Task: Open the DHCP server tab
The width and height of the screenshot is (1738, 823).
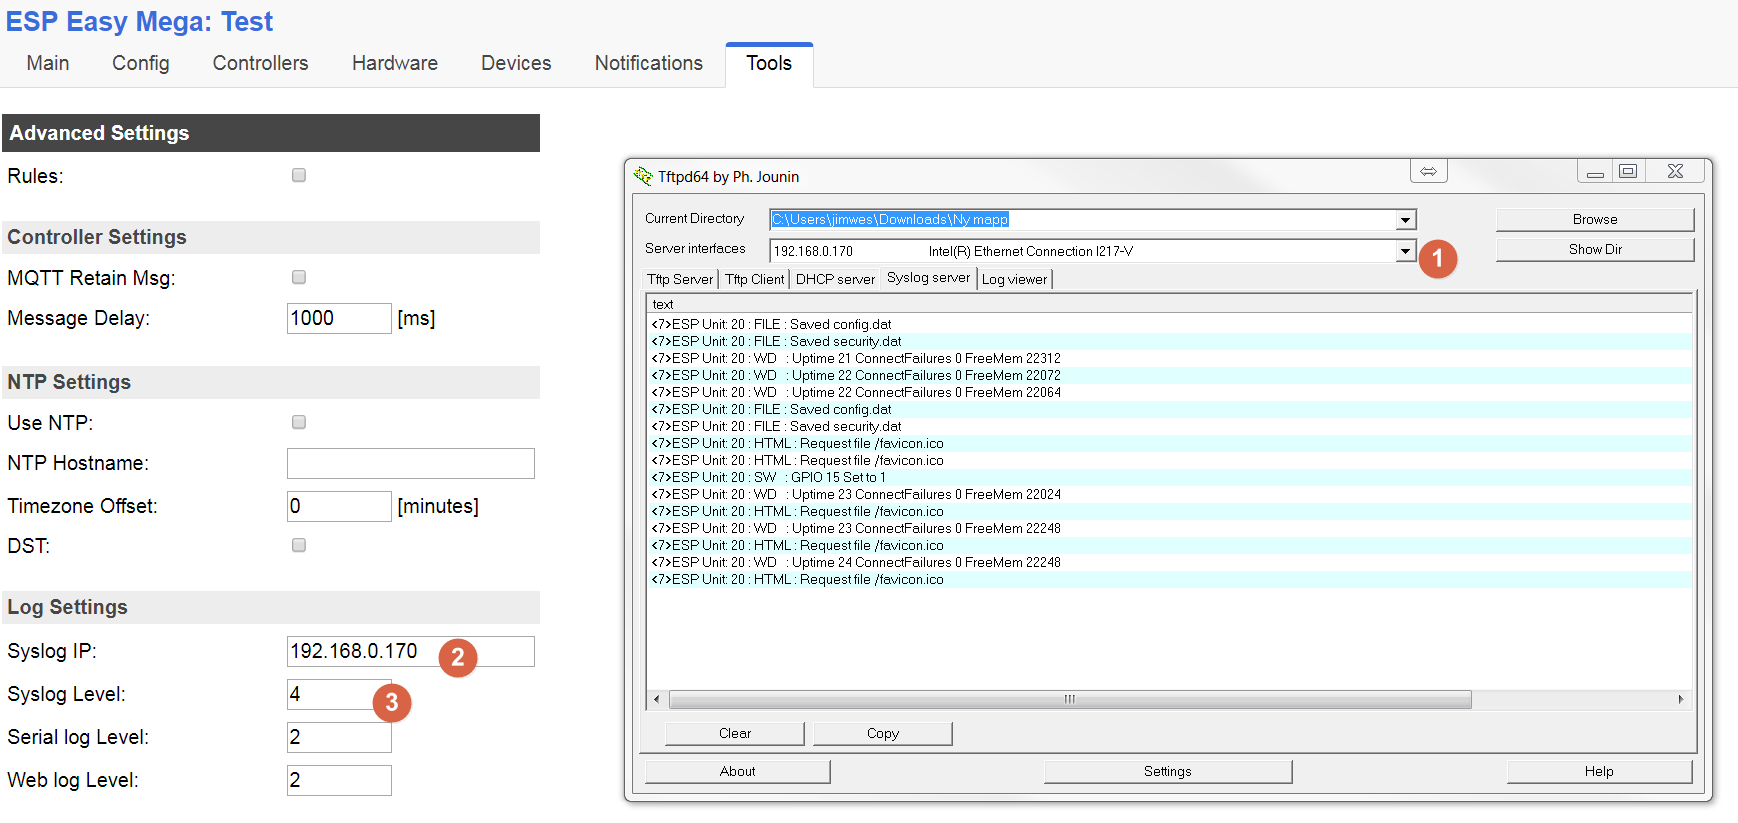Action: [x=835, y=280]
